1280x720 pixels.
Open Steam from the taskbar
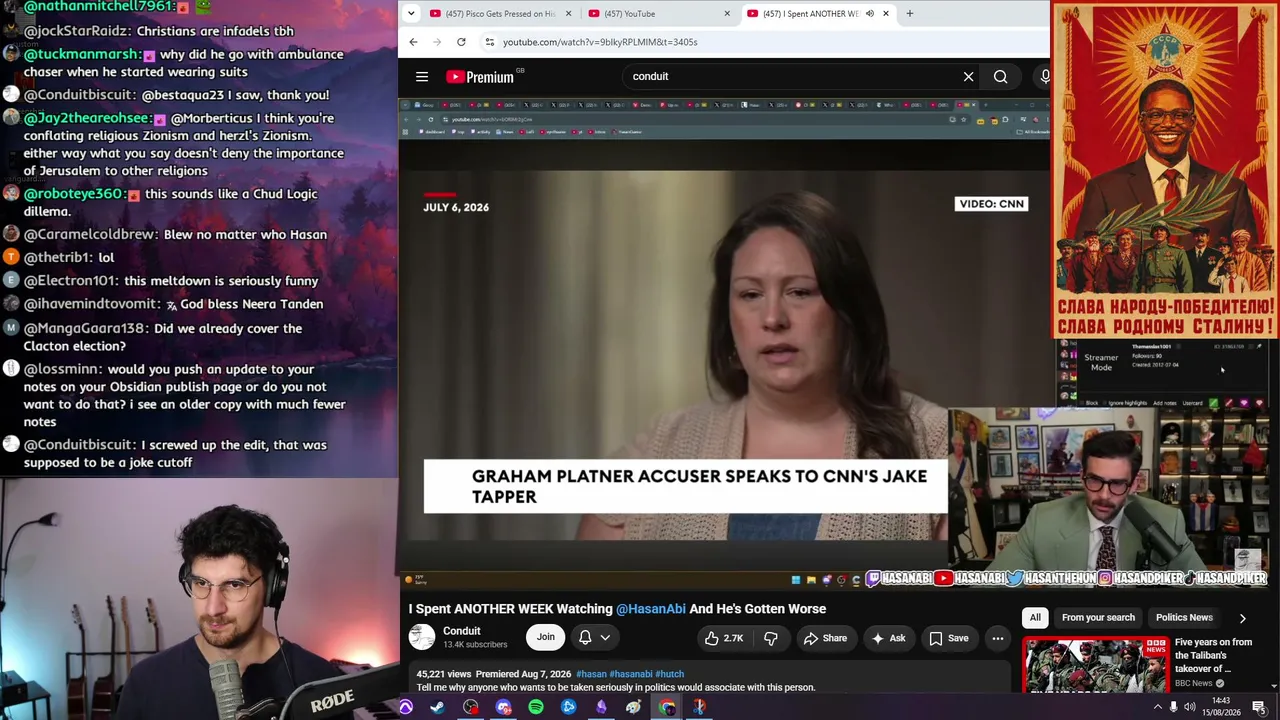437,708
